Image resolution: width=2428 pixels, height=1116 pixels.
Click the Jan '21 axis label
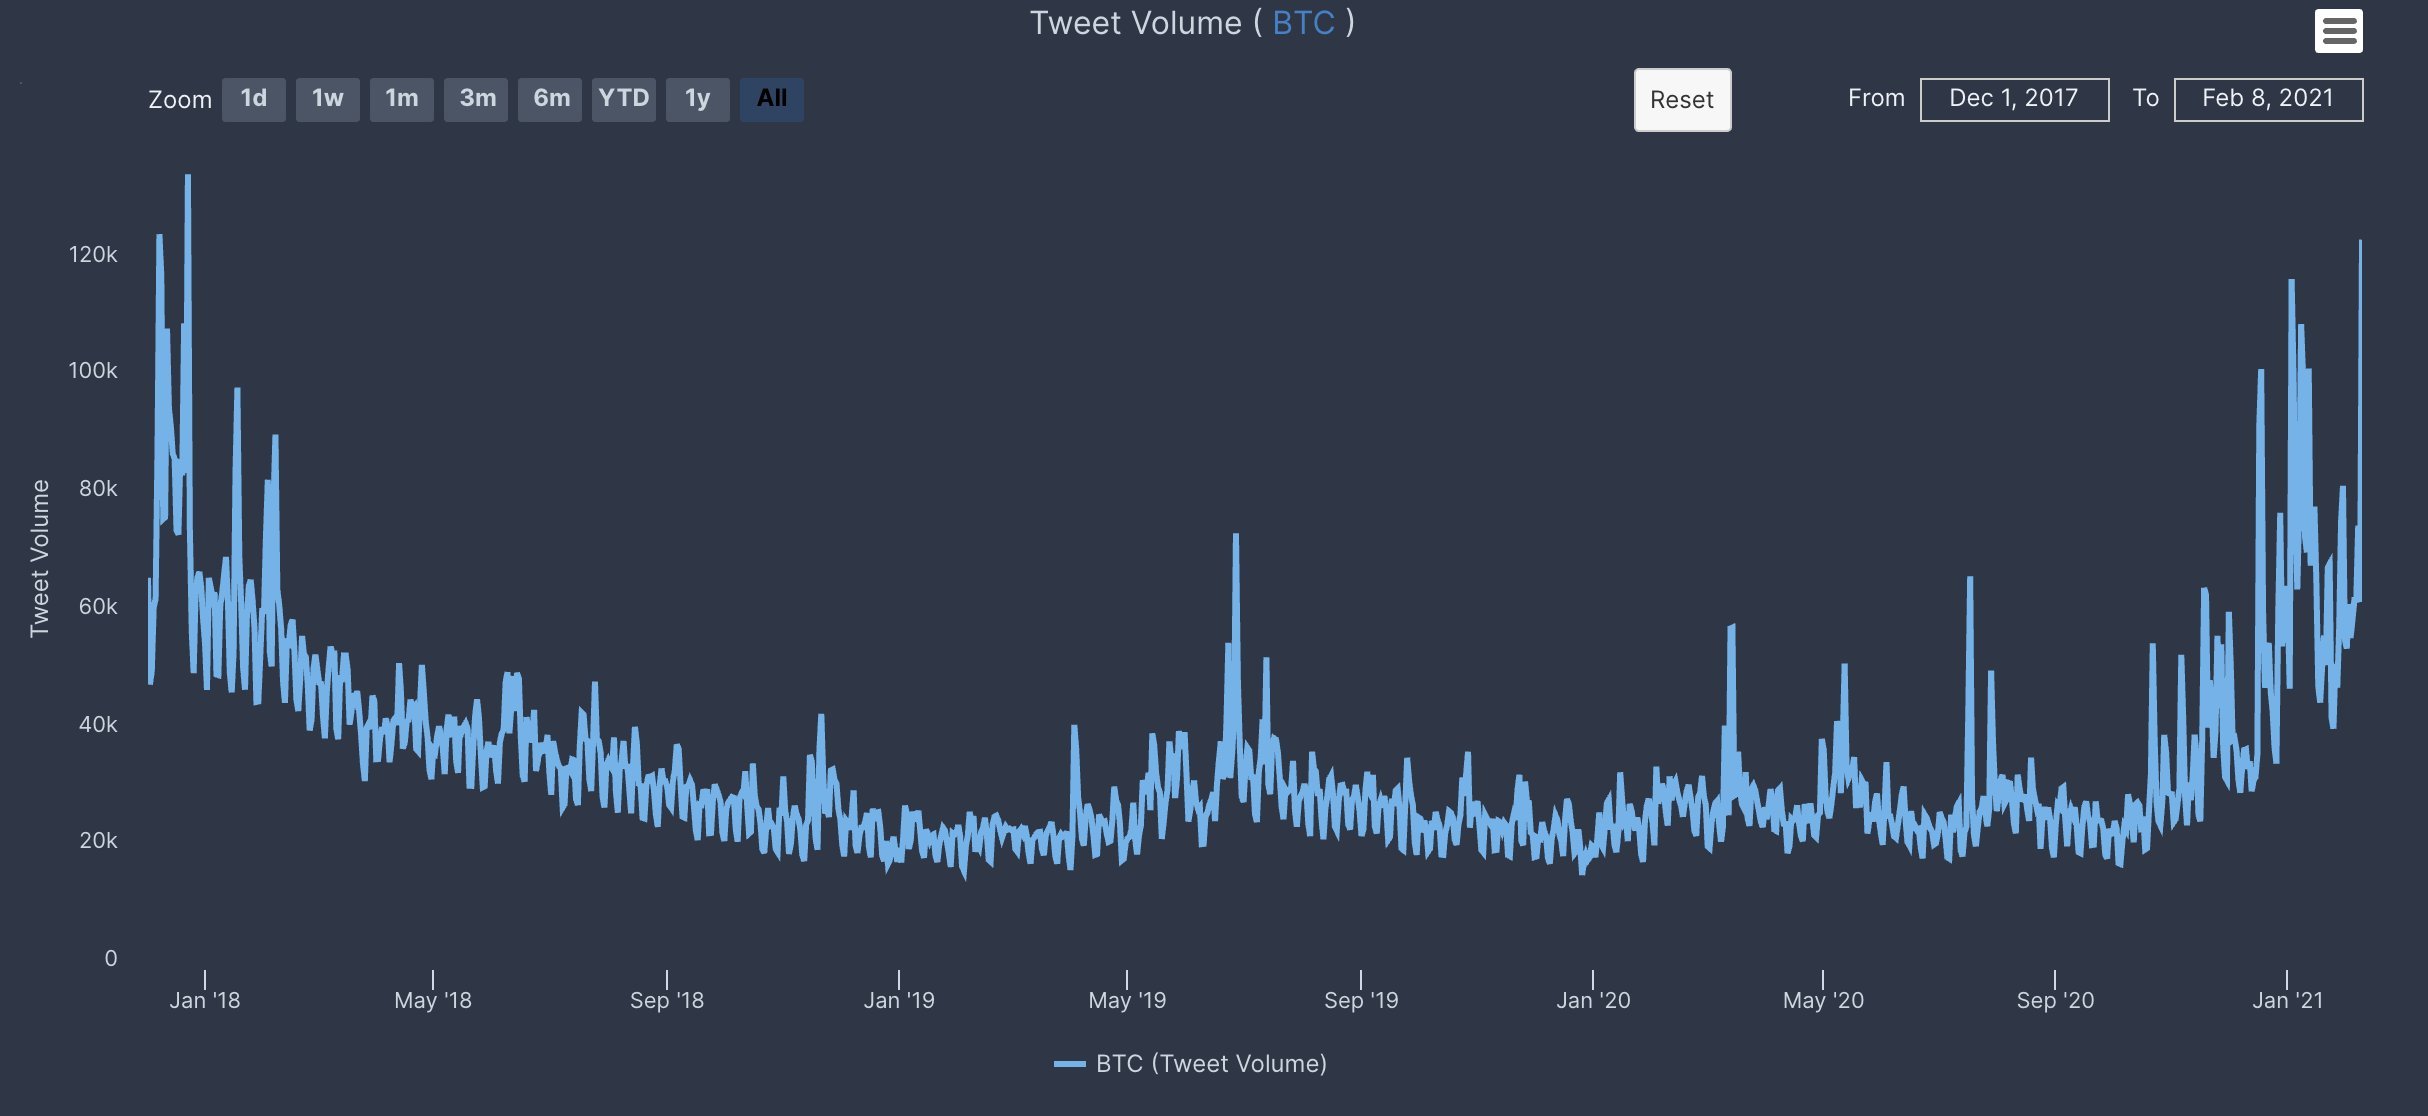pos(2287,1000)
